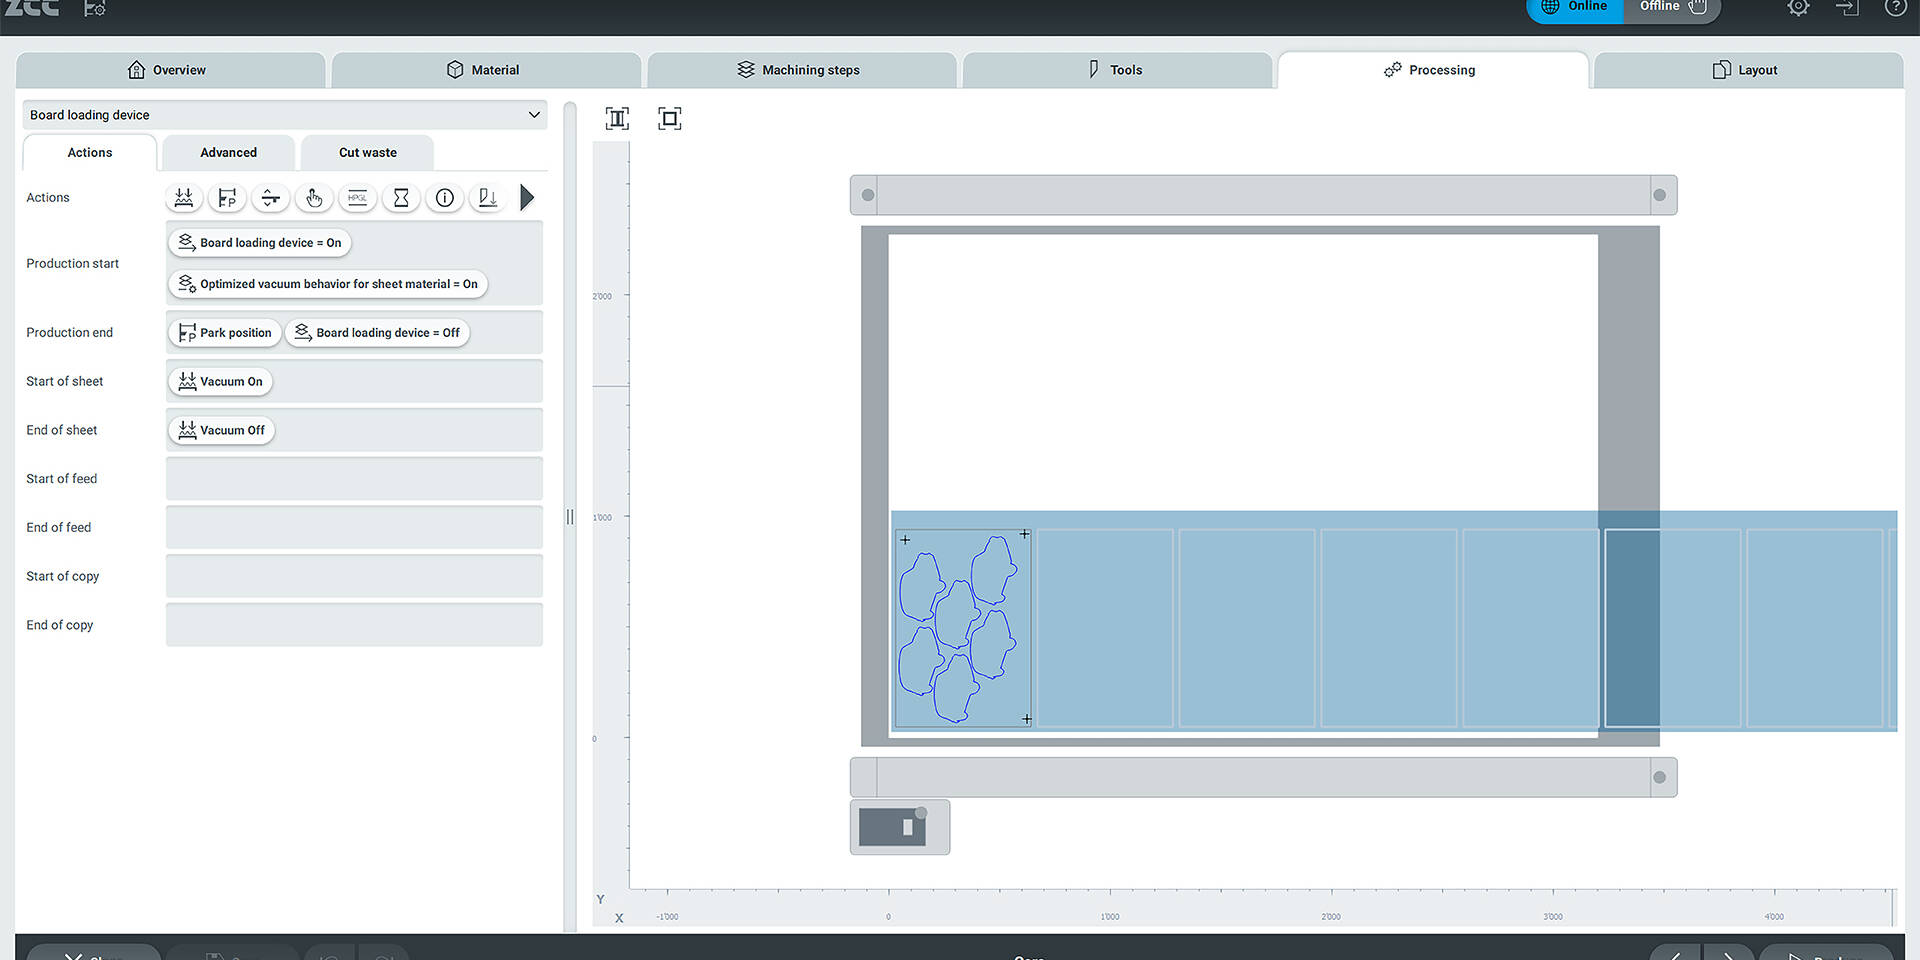Open the Machining steps tab
The height and width of the screenshot is (960, 1920).
click(x=799, y=70)
